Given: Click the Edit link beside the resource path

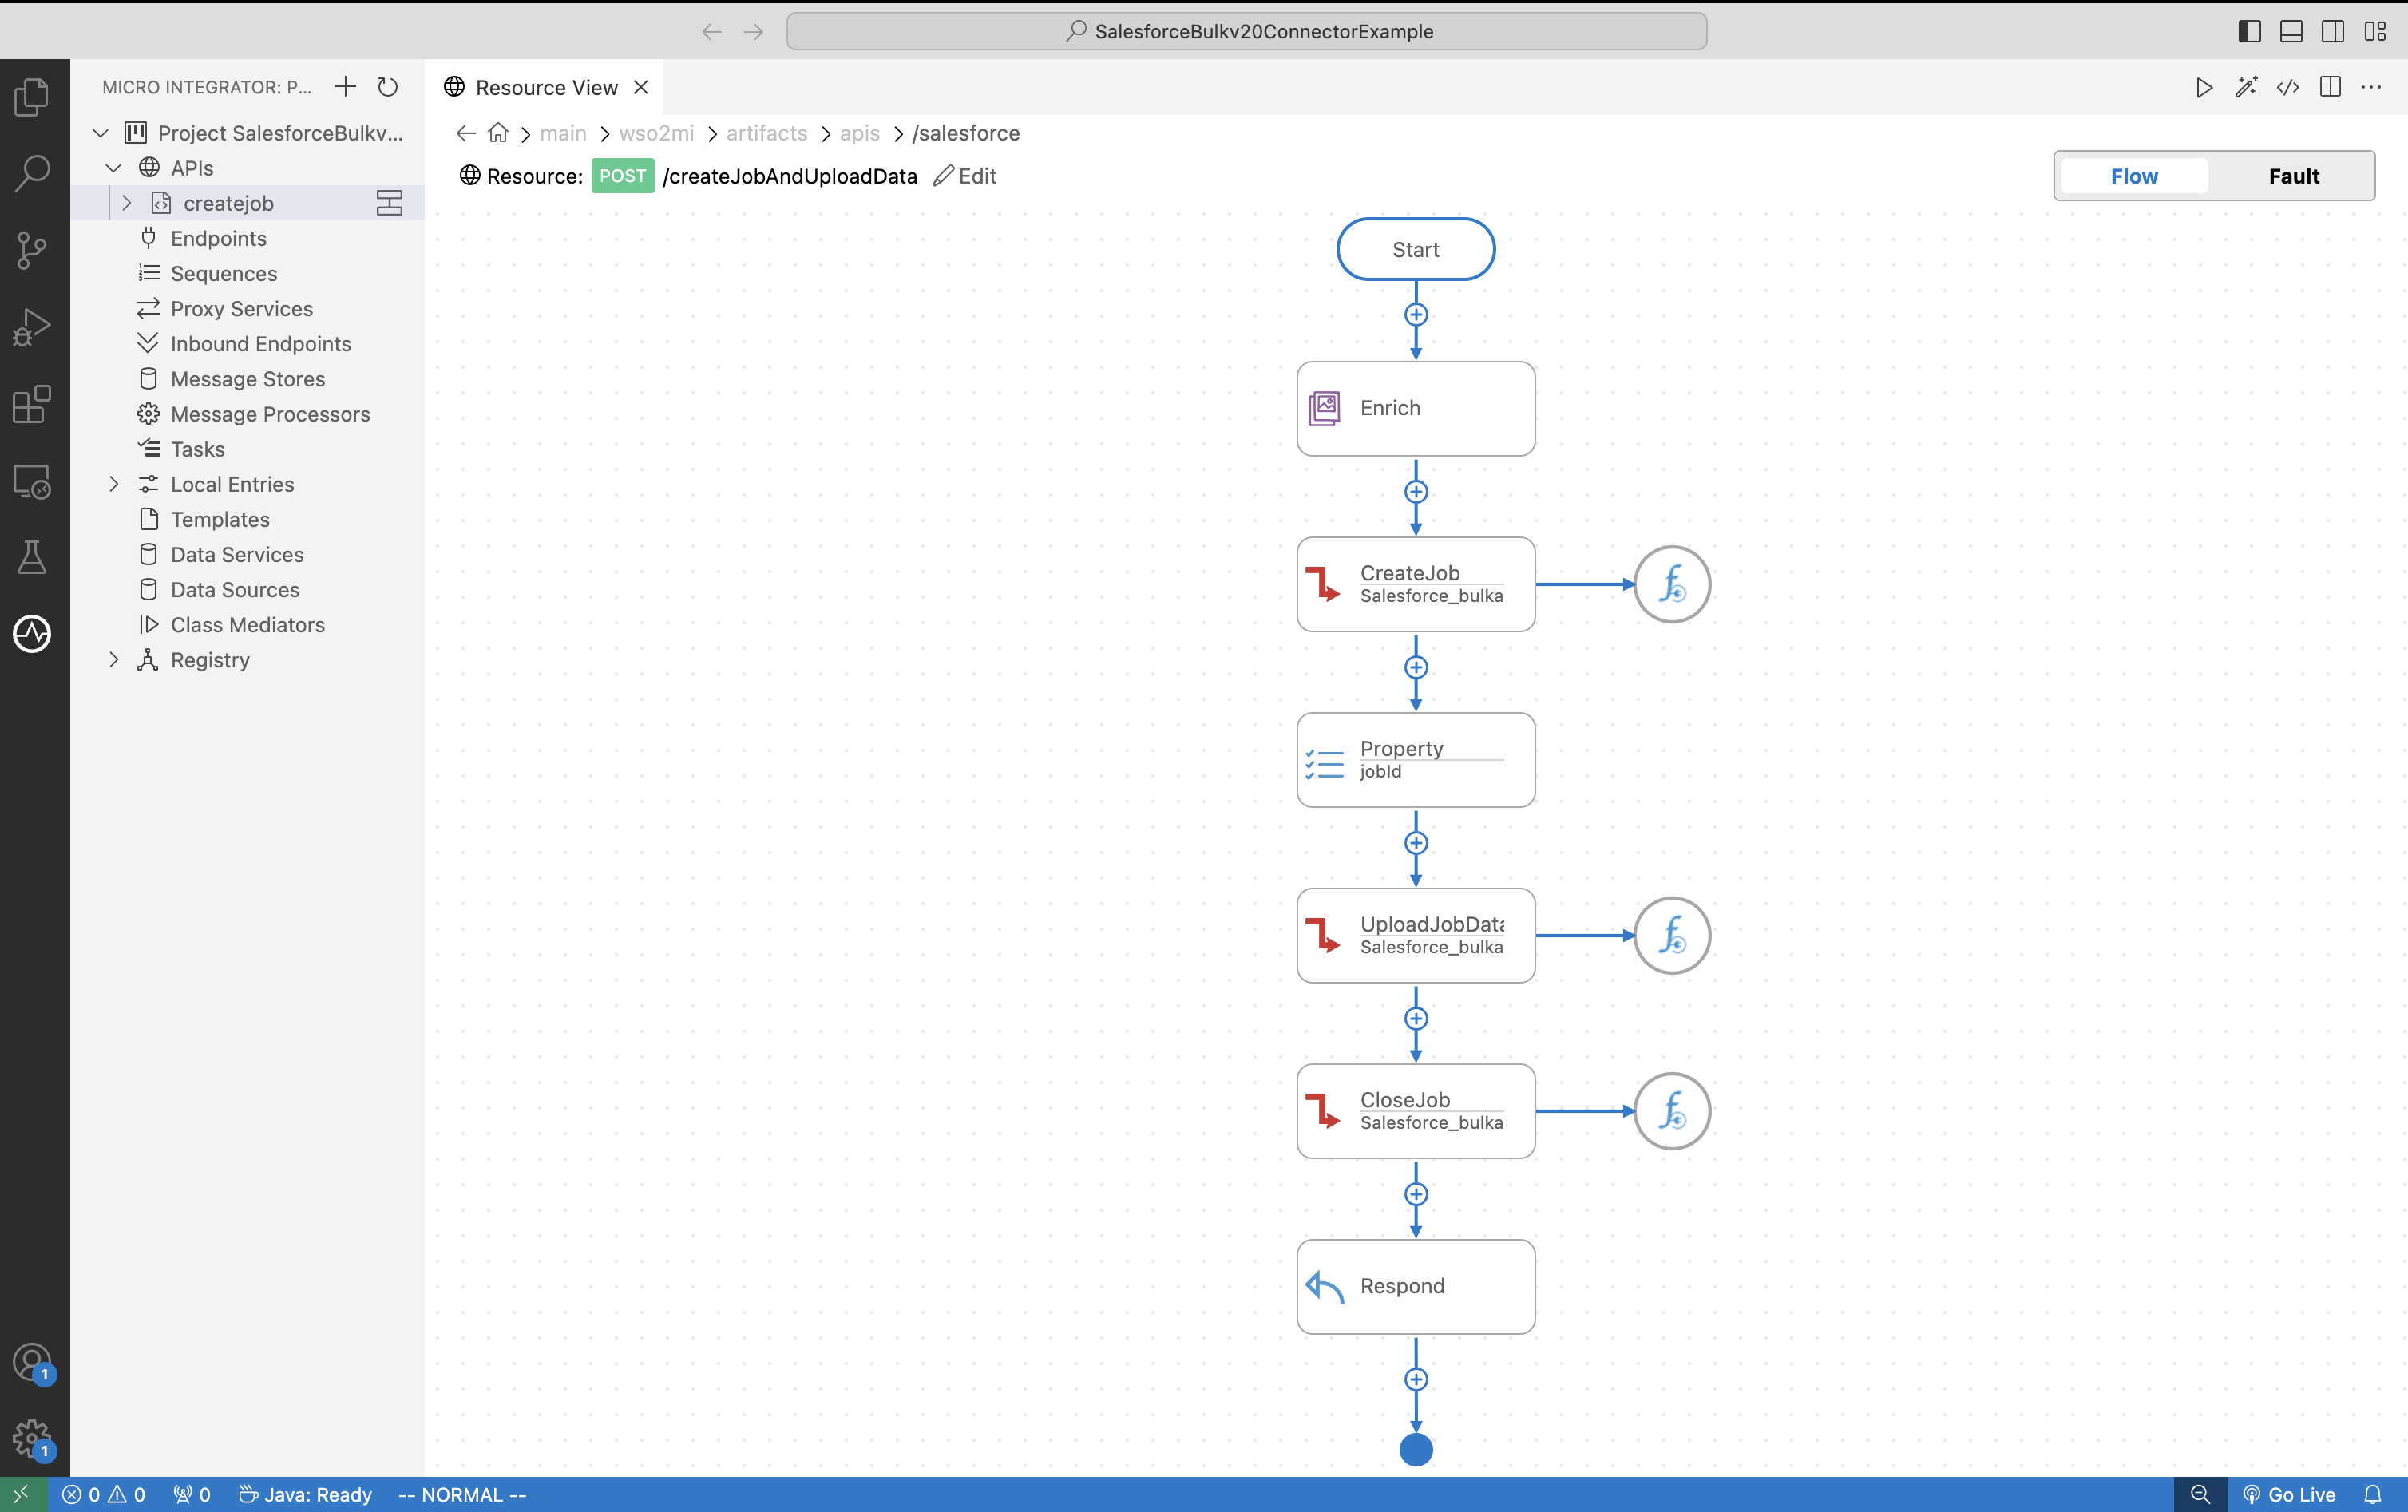Looking at the screenshot, I should point(965,176).
